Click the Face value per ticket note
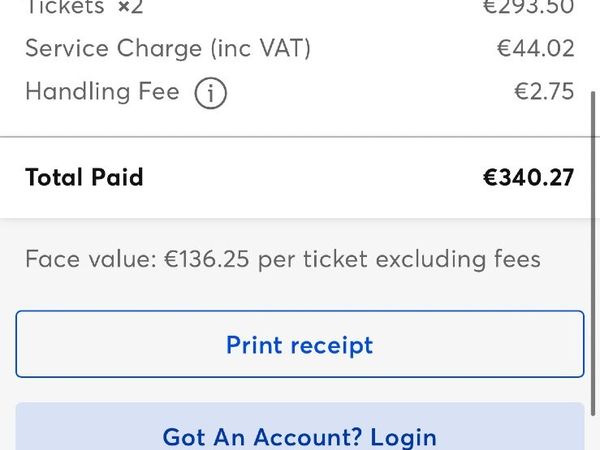The image size is (600, 450). [x=283, y=259]
